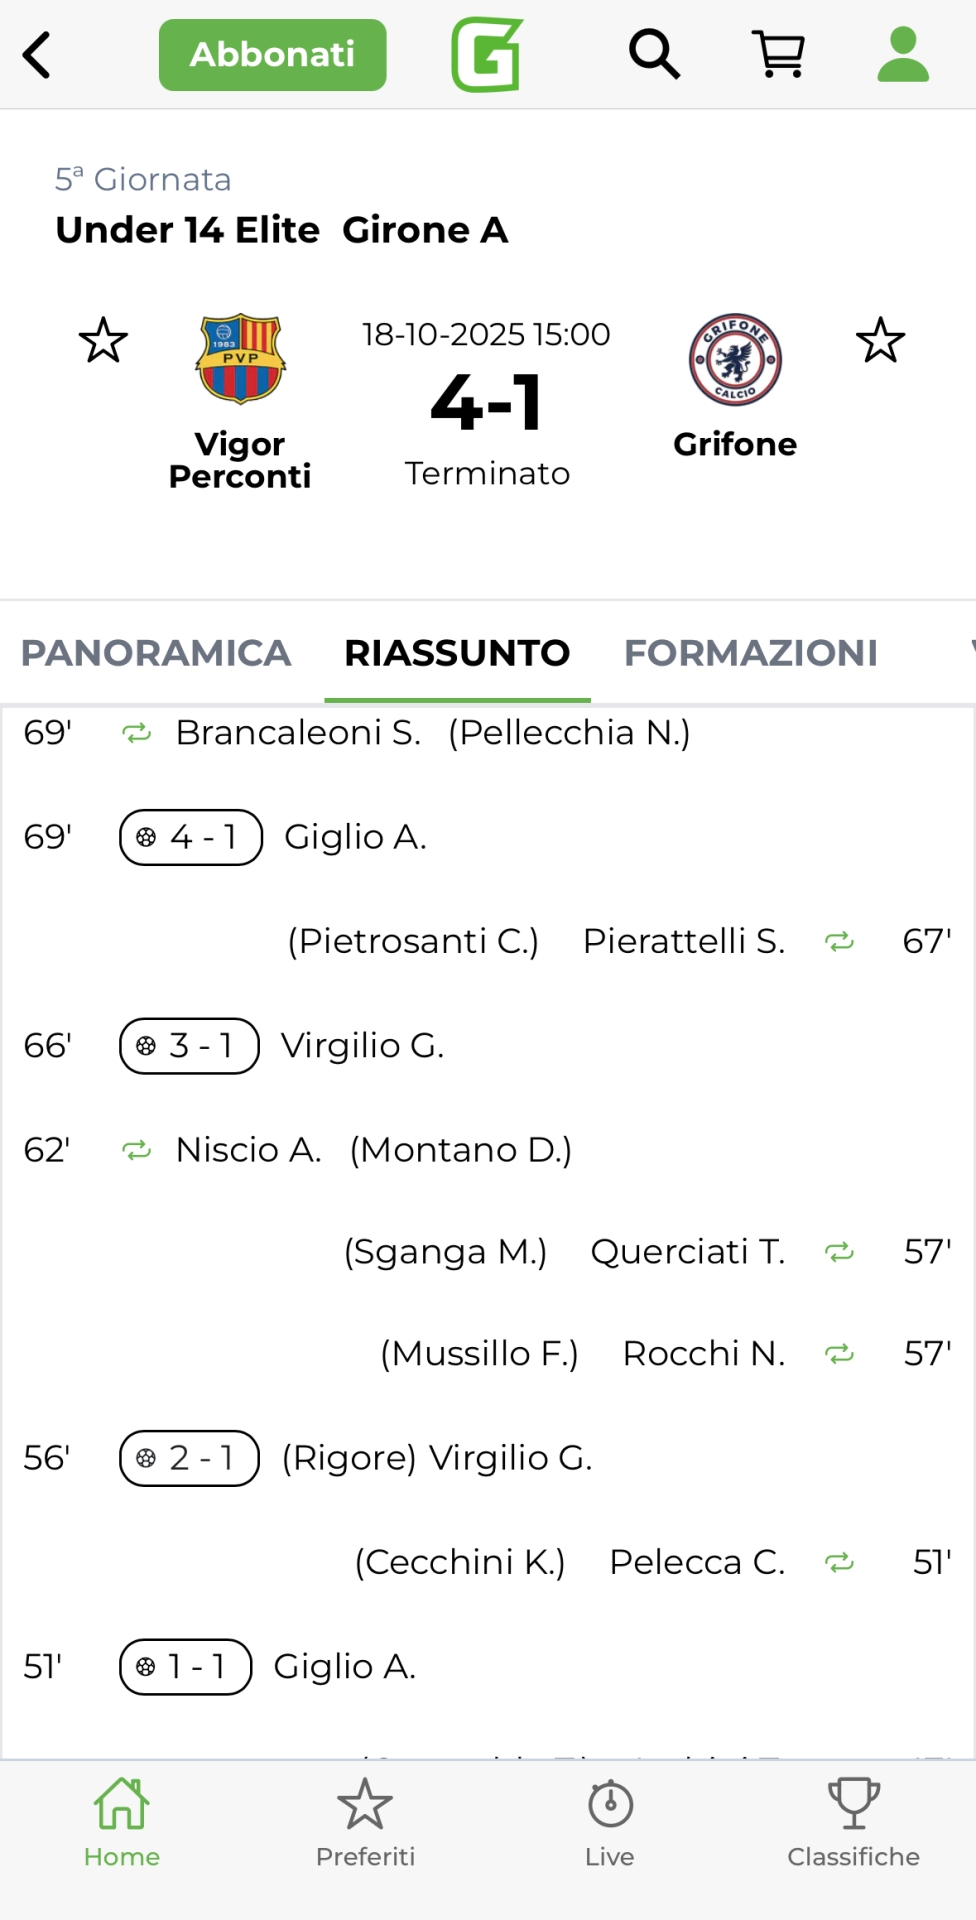Open the user profile icon
This screenshot has height=1920, width=976.
pos(902,54)
